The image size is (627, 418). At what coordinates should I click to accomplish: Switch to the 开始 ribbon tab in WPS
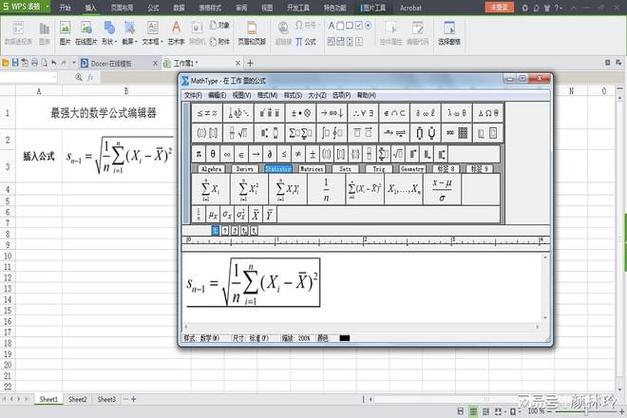(x=65, y=8)
